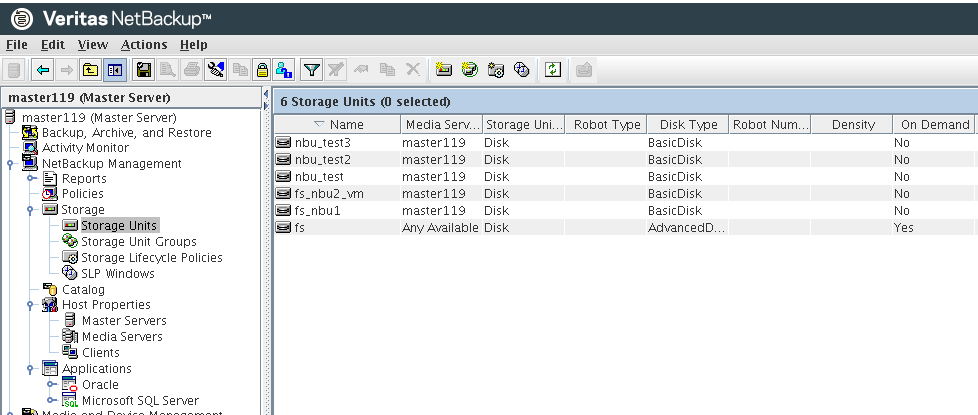Click the green Refresh toolbar icon
The image size is (978, 415).
(x=552, y=70)
